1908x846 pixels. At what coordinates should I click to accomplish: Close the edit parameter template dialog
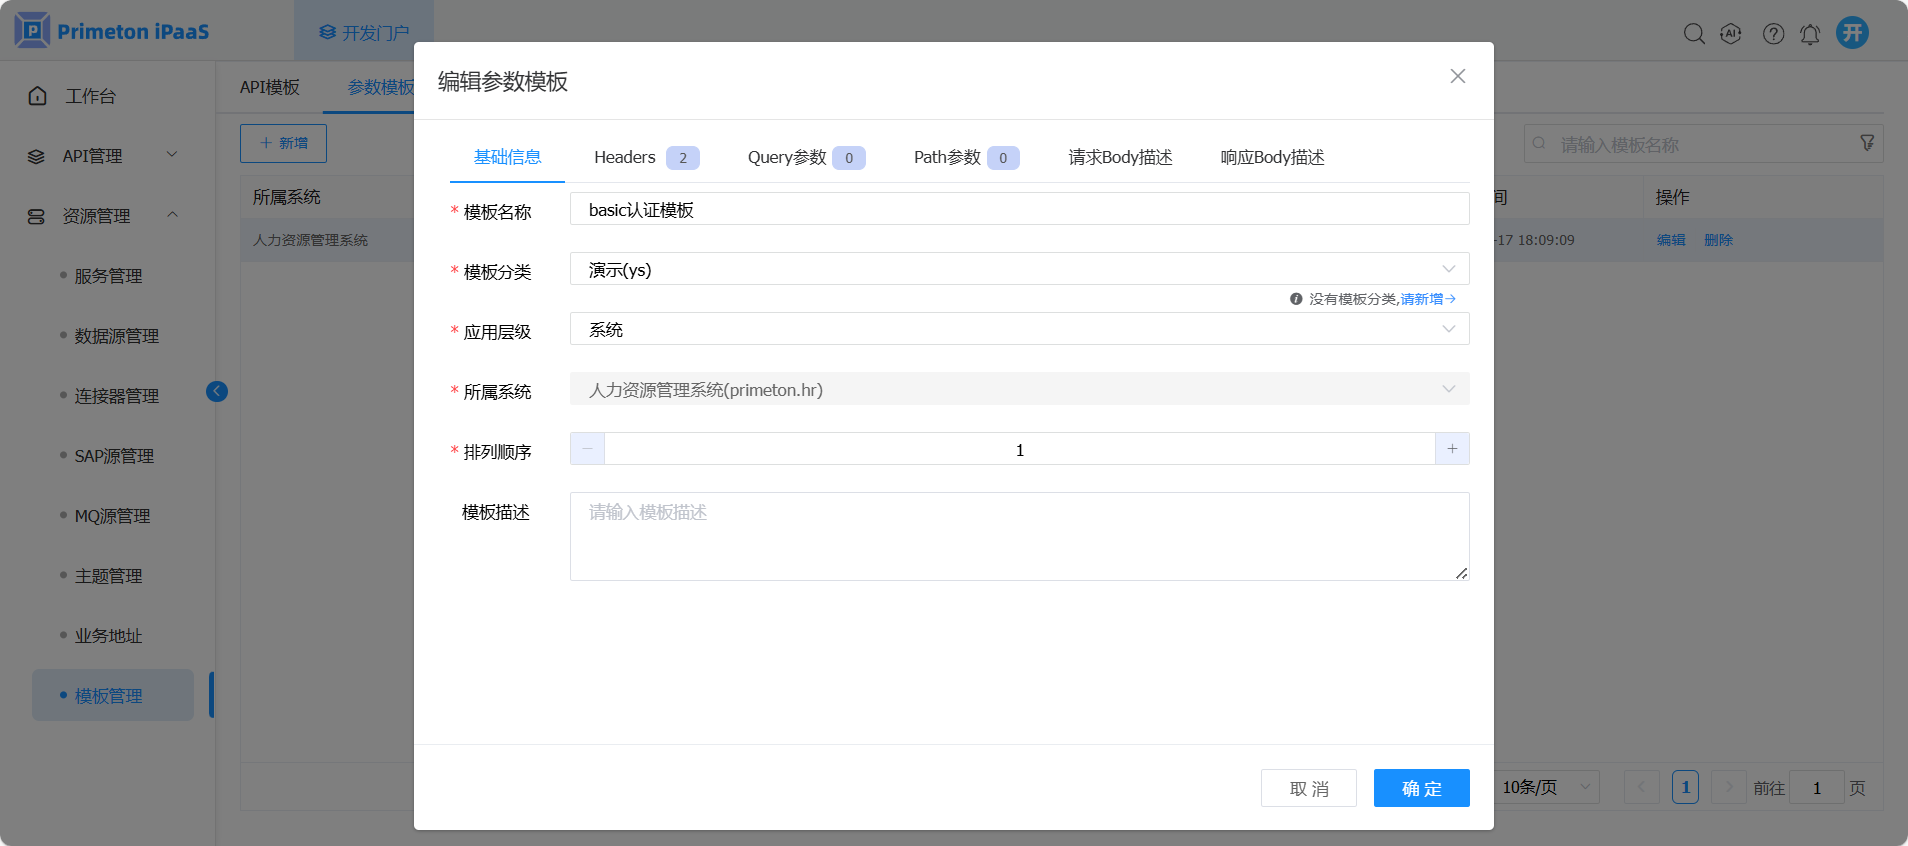tap(1457, 76)
